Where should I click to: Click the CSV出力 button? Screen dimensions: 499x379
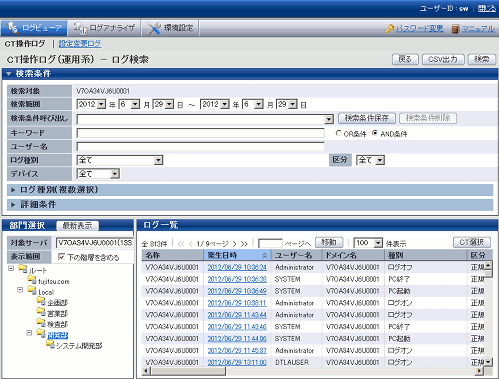[443, 59]
